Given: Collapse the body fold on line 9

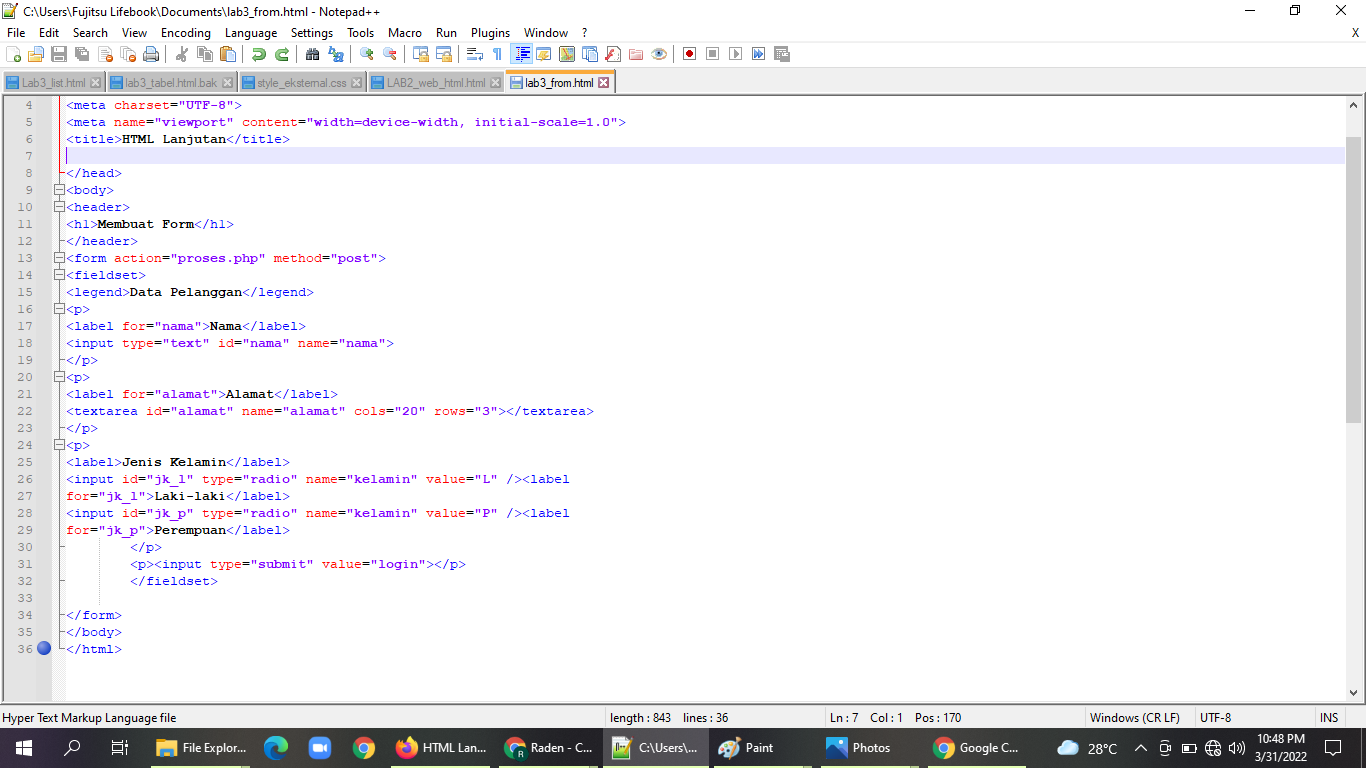Looking at the screenshot, I should [x=59, y=190].
